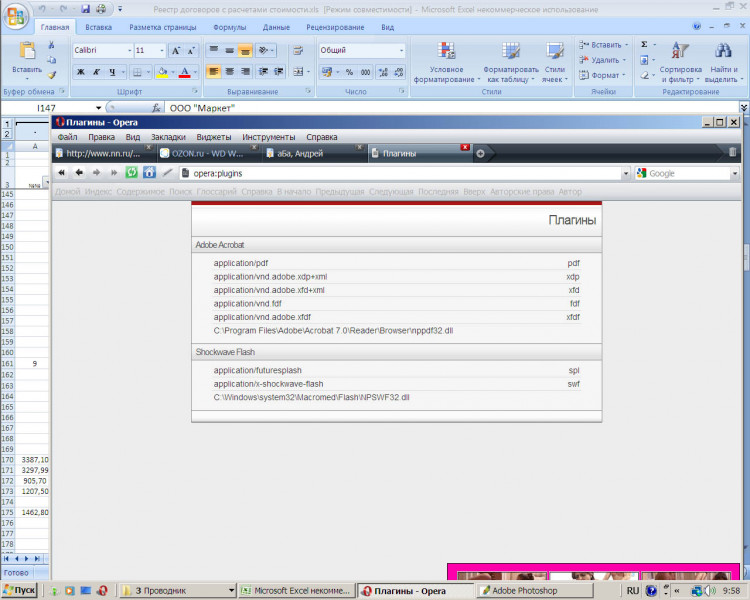Screen dimensions: 750x600
Task: Switch to the Данные ribbon tab
Action: pos(276,27)
